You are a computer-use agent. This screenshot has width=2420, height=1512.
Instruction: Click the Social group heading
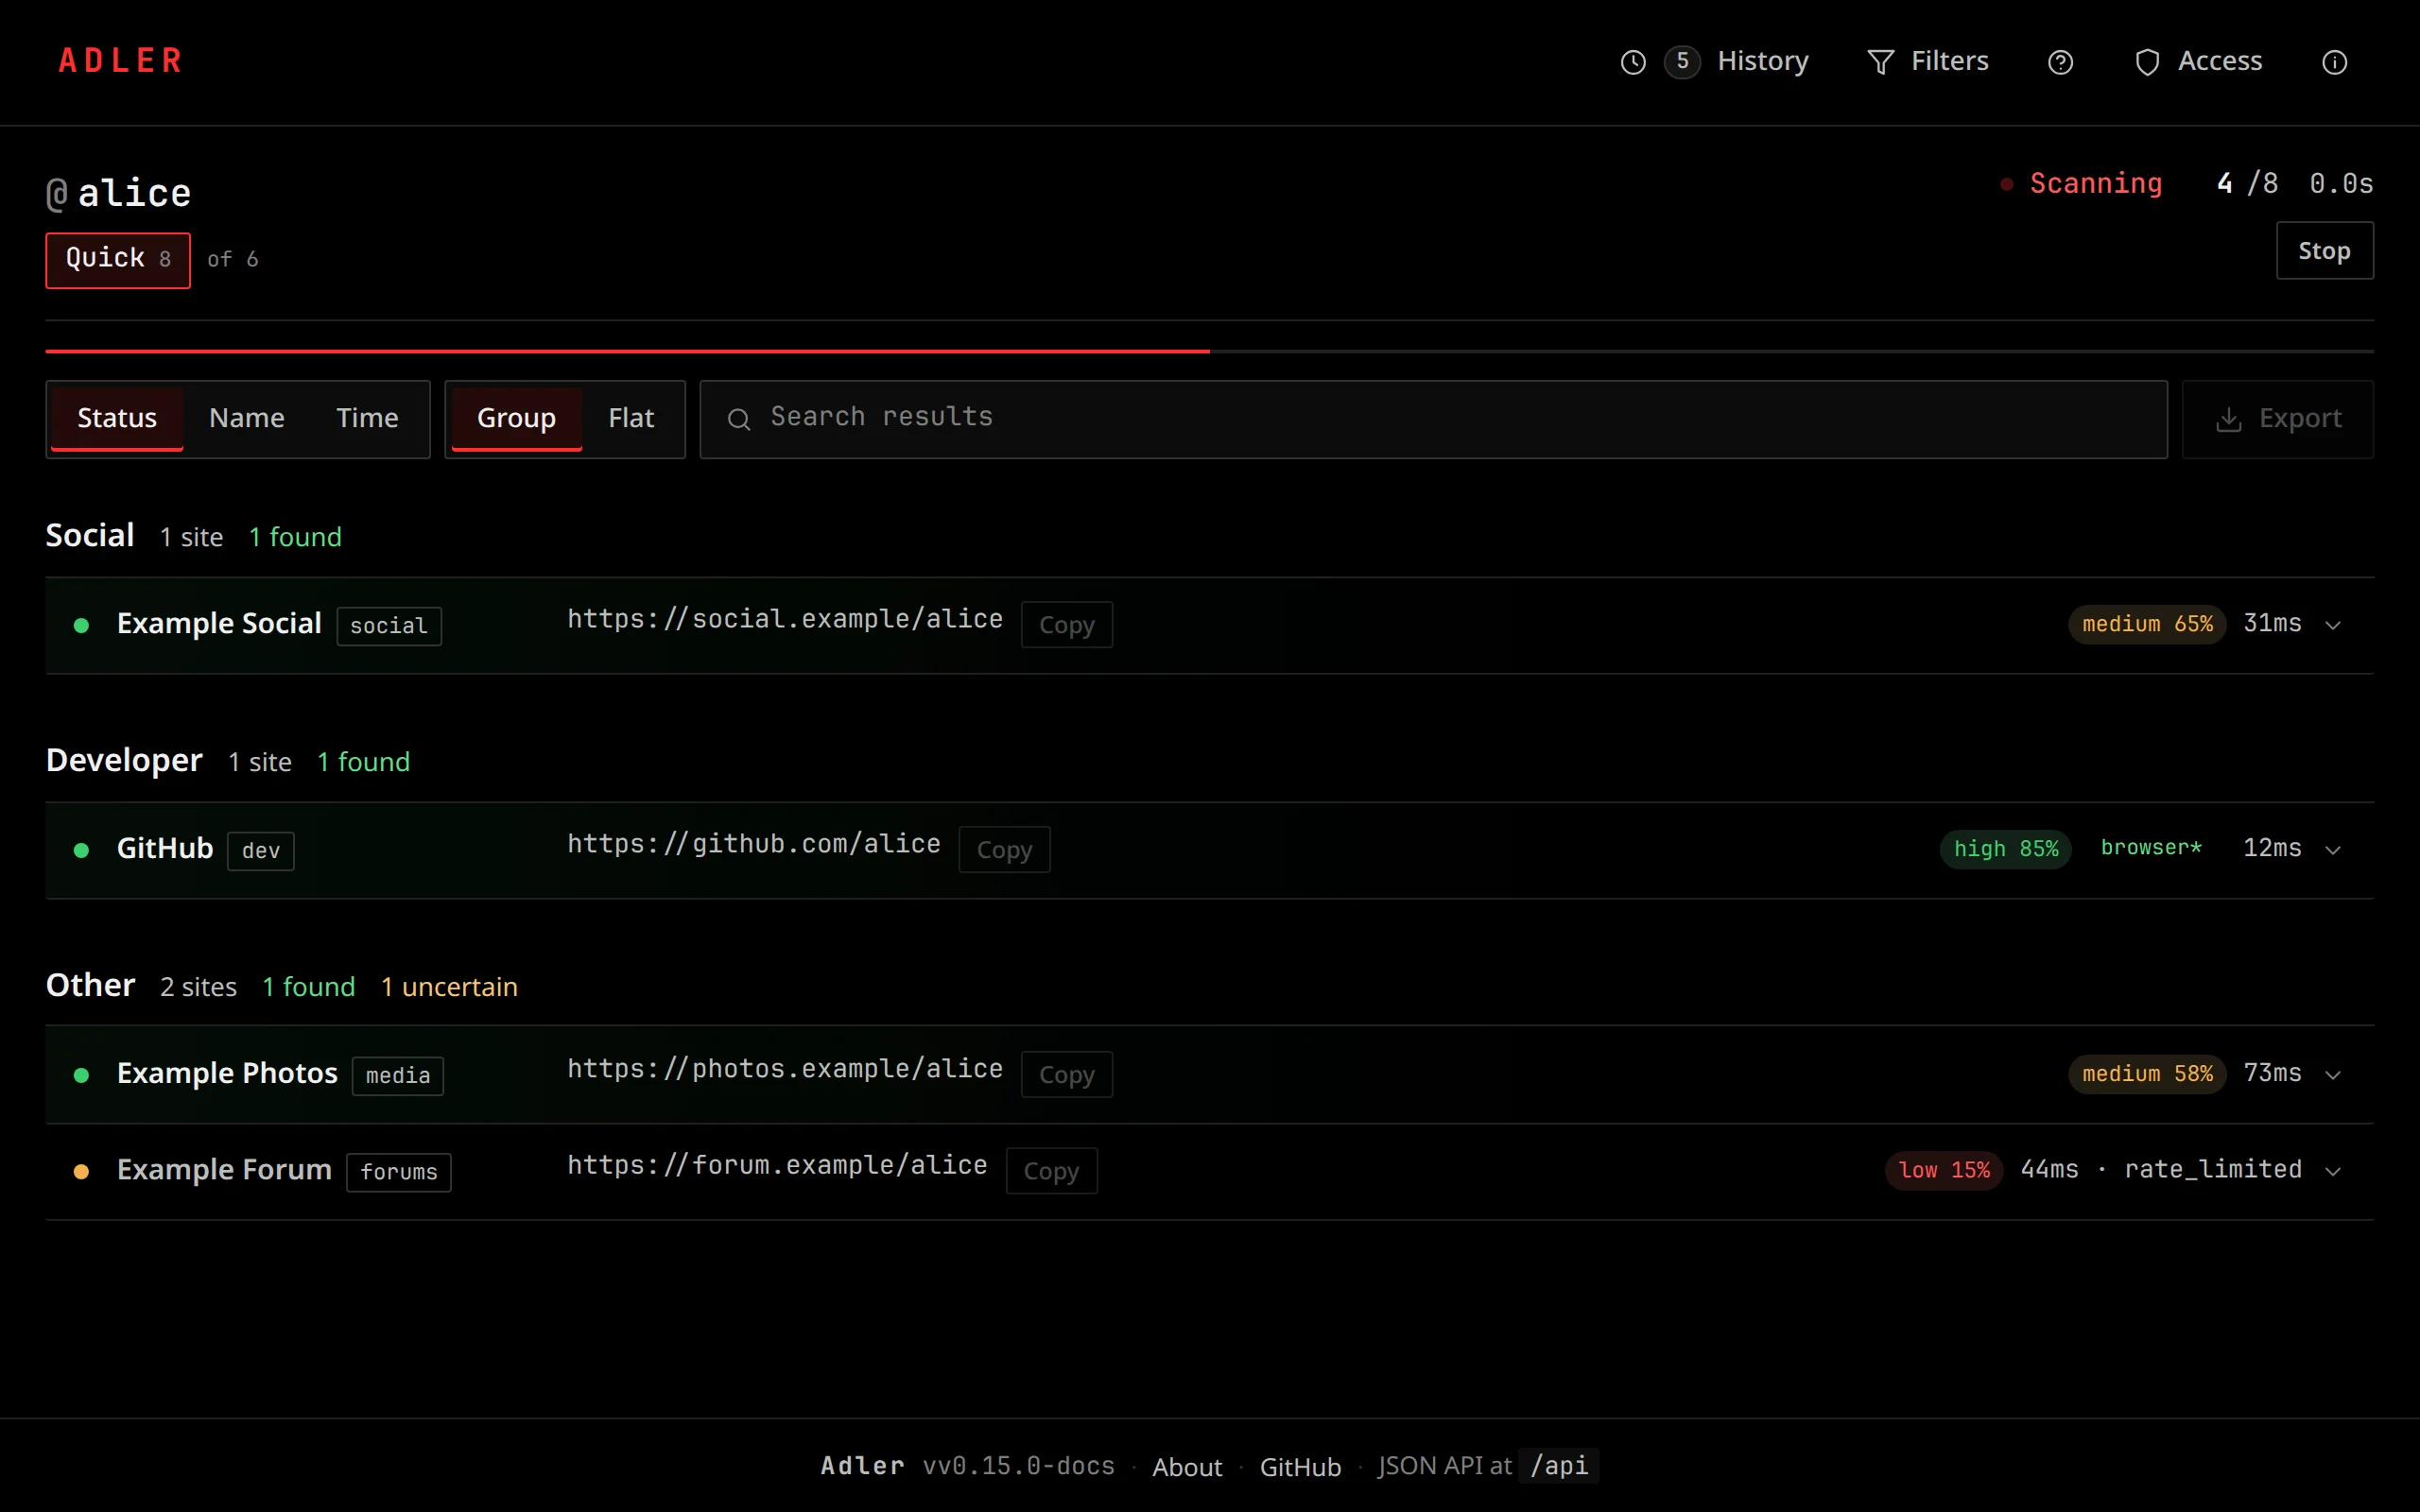point(90,536)
